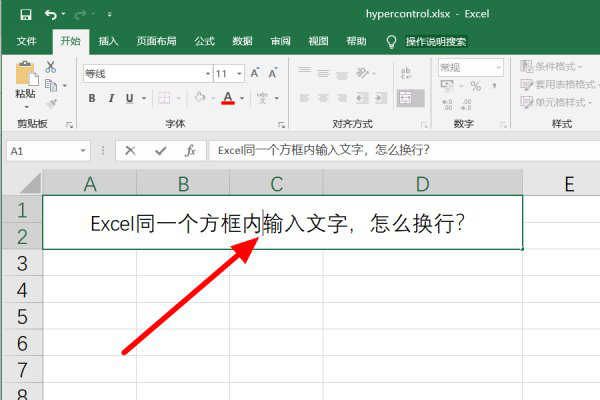
Task: Apply accounting currency format
Action: [x=447, y=85]
